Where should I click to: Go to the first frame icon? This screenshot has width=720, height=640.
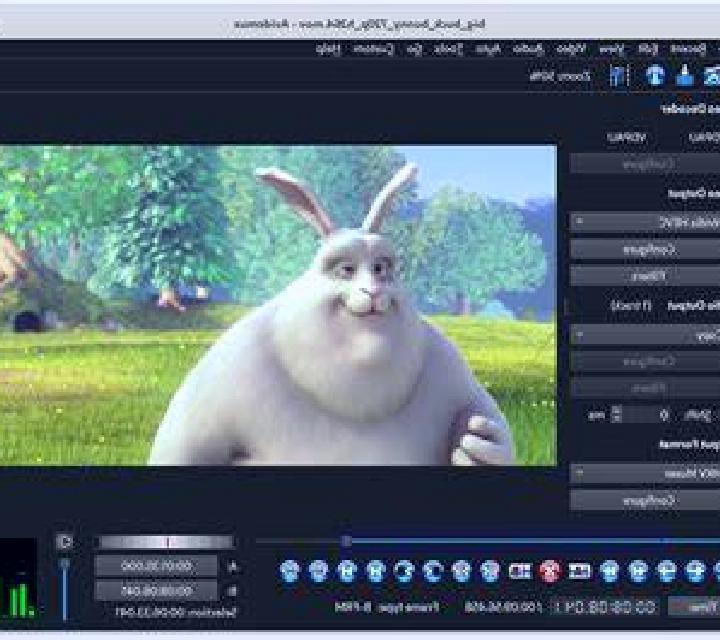(376, 571)
